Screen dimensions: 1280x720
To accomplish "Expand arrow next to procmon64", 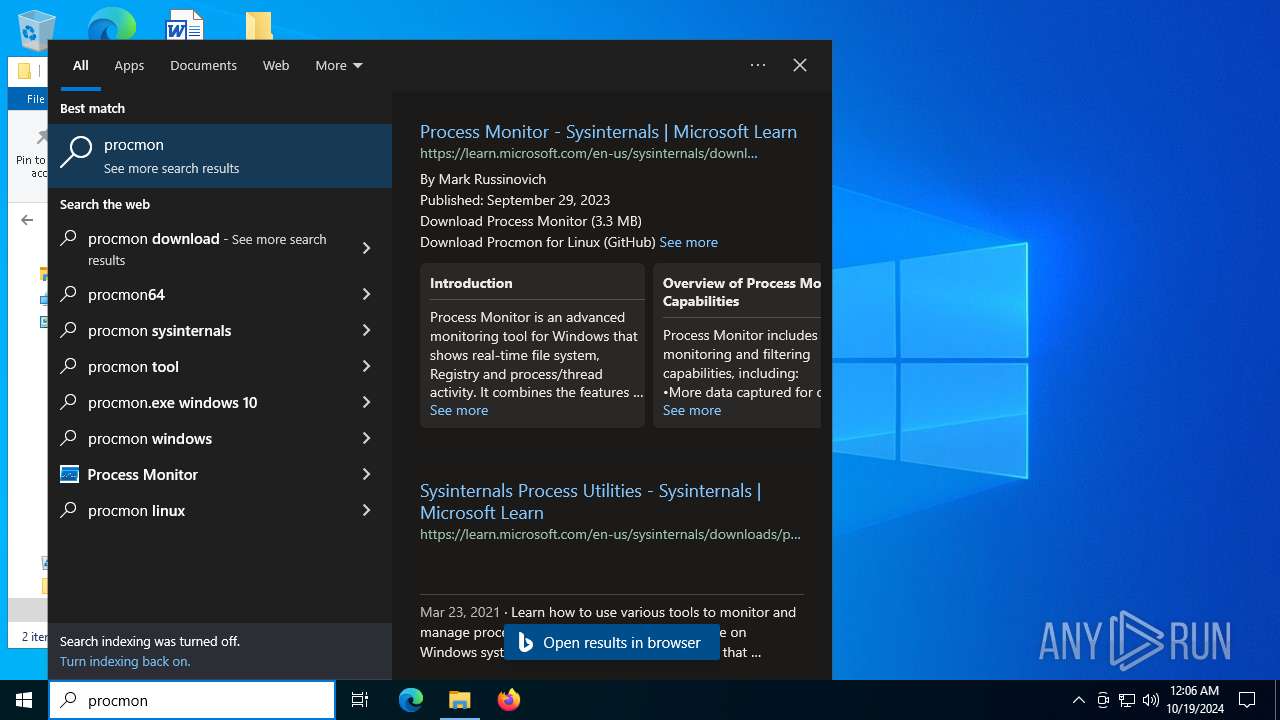I will pyautogui.click(x=367, y=294).
